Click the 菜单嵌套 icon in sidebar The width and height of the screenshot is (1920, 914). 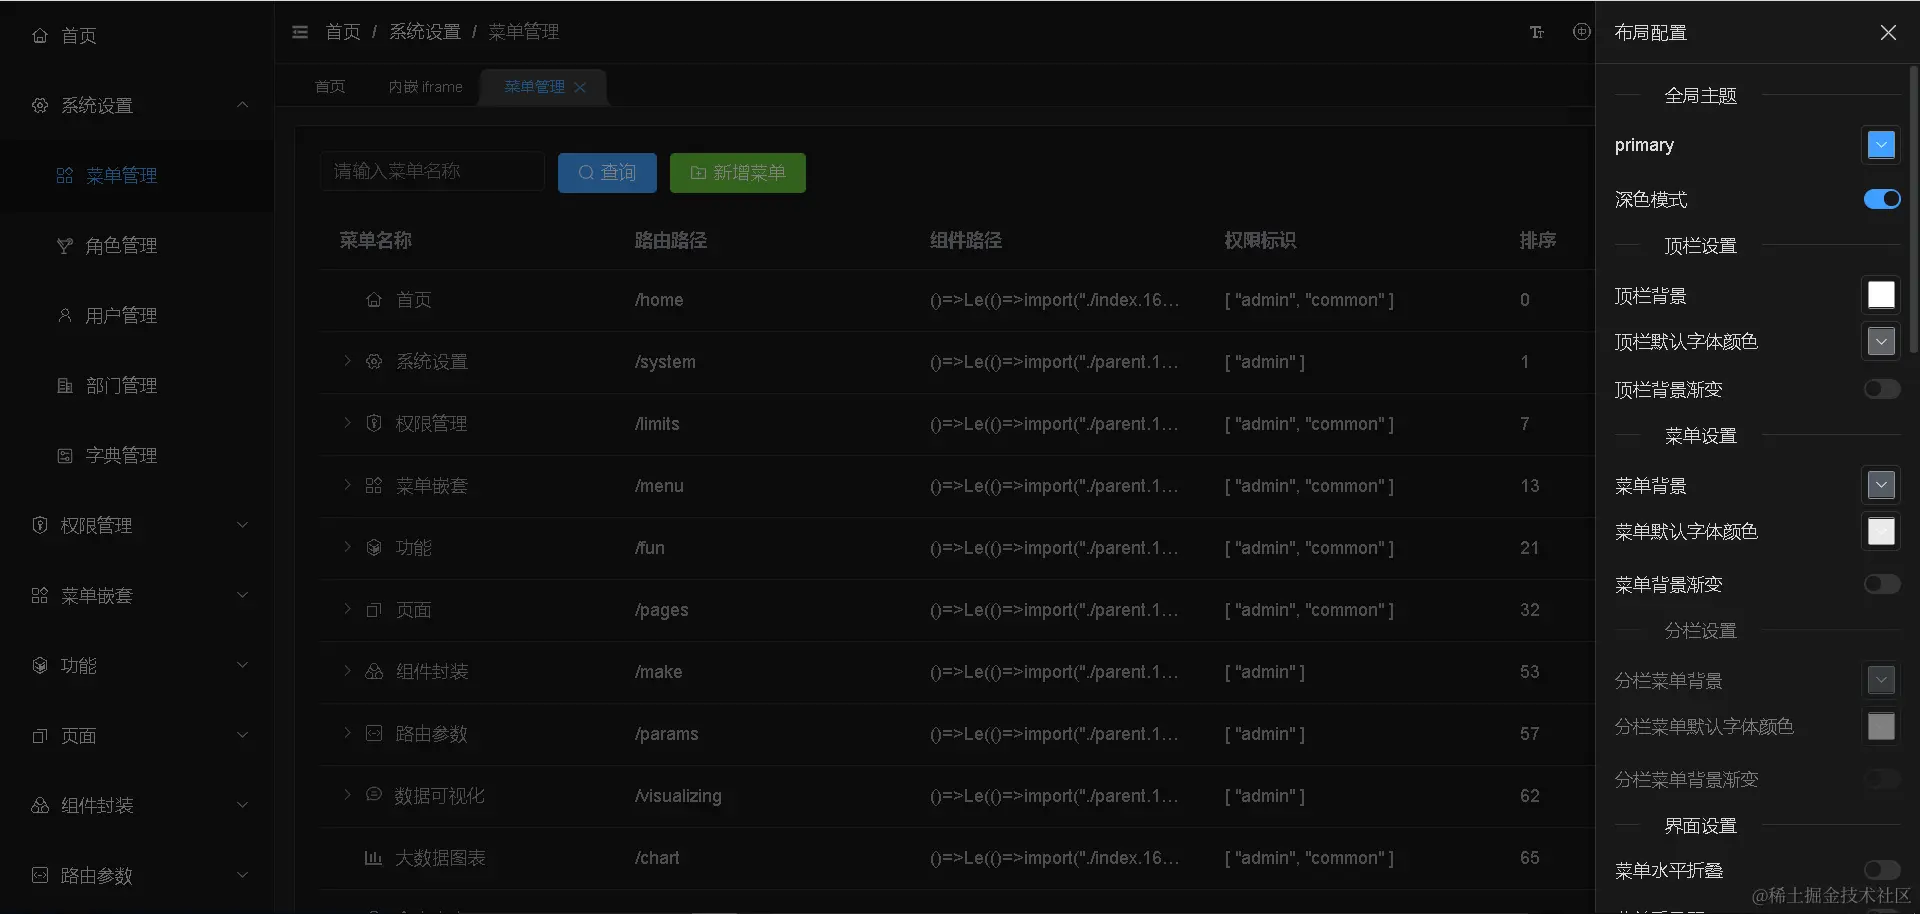coord(40,596)
